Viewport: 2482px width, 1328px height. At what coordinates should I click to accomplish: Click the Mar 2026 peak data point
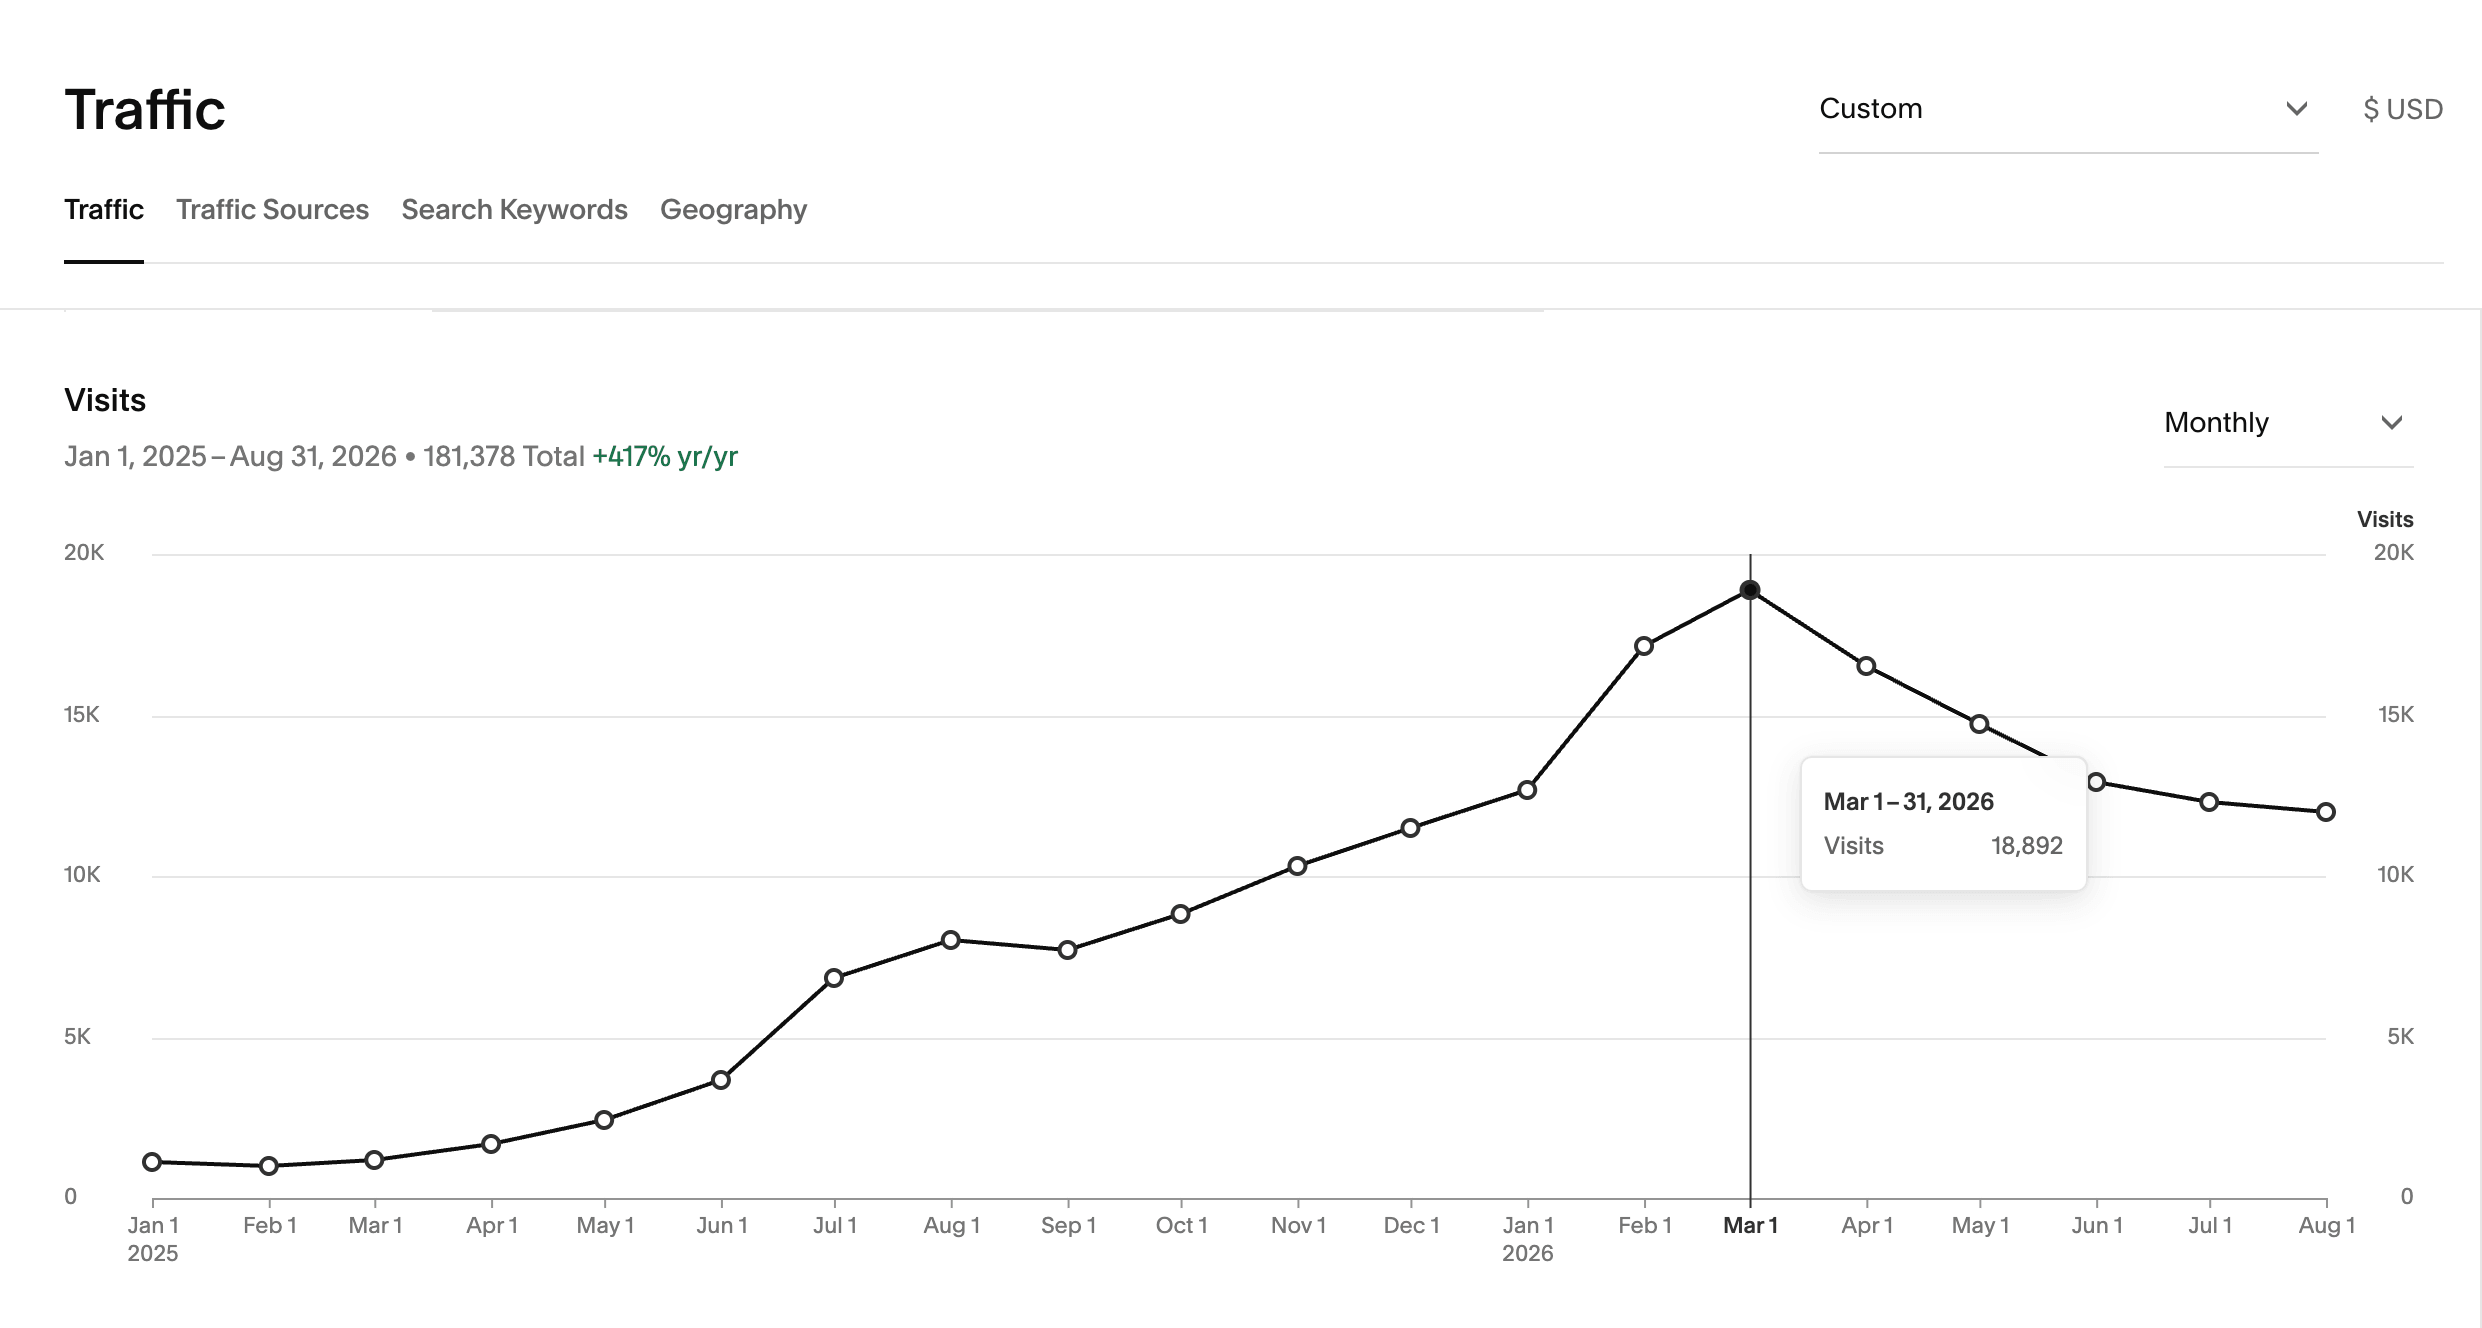(x=1749, y=590)
